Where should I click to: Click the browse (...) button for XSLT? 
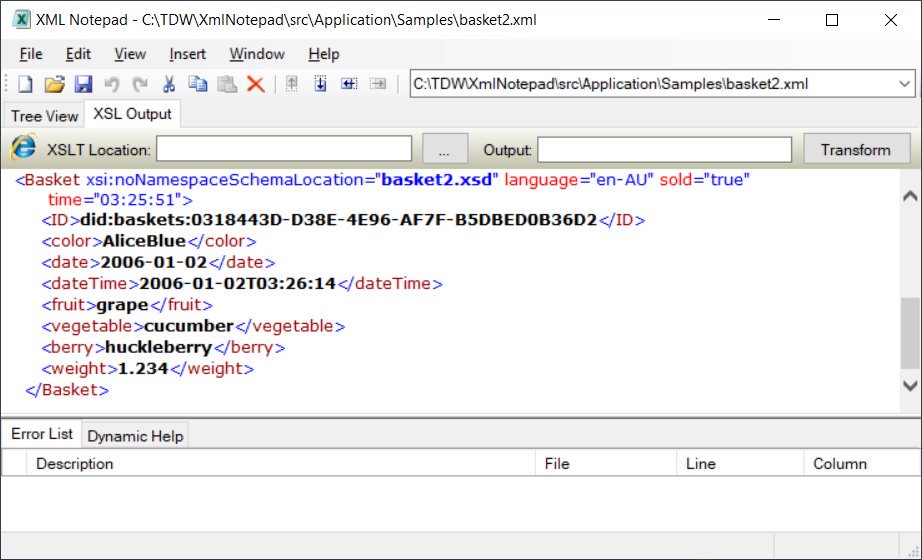coord(445,150)
